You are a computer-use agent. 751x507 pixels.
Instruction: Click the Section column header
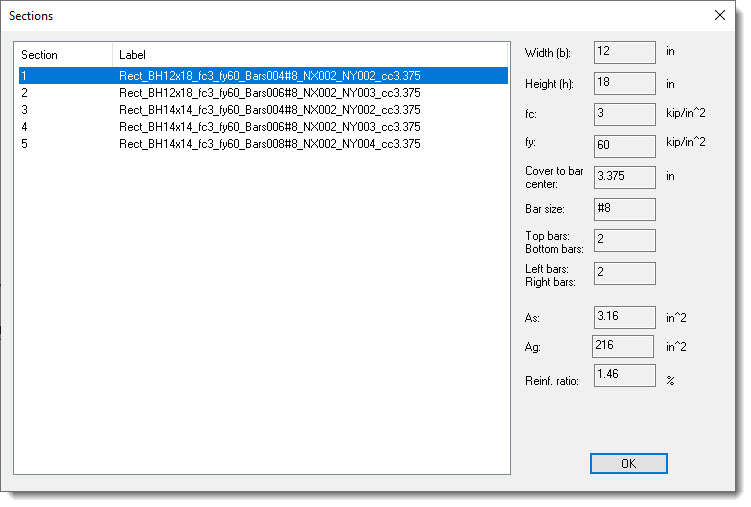(64, 54)
